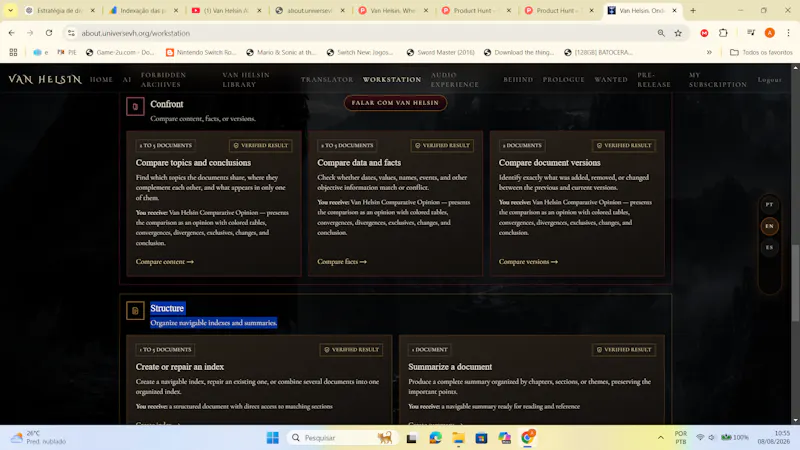Open the Audio Experience menu item
The image size is (800, 450).
click(x=455, y=80)
